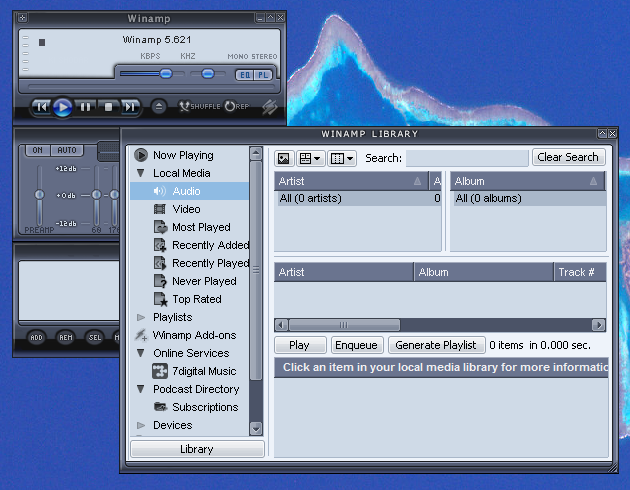Screen dimensions: 630x490
Task: Open files with the Eject button
Action: pyautogui.click(x=159, y=107)
